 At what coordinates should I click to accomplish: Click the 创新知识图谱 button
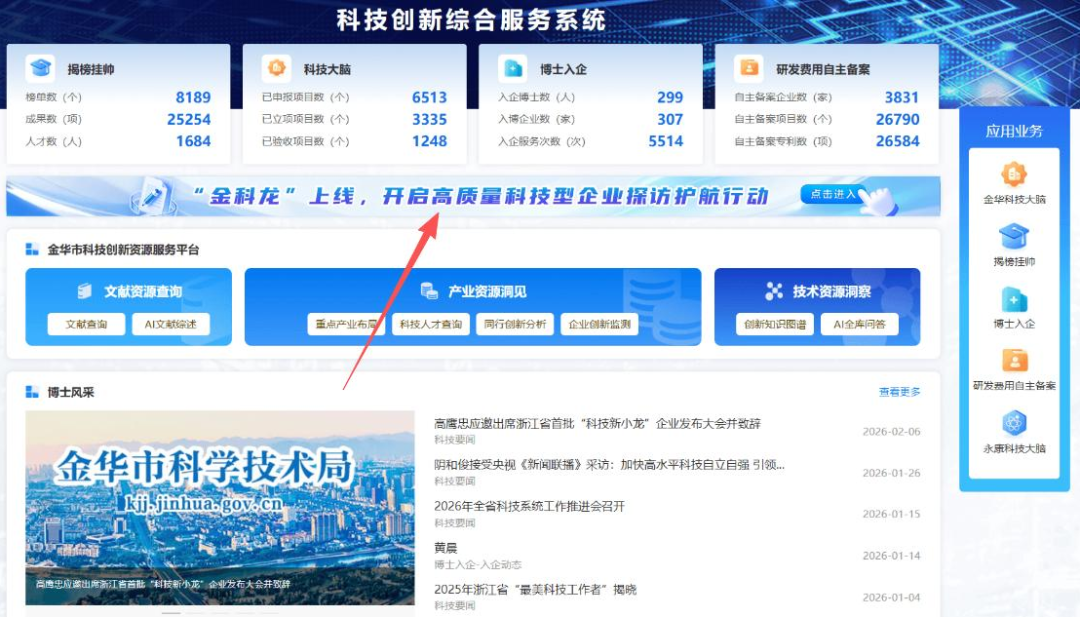pyautogui.click(x=775, y=324)
